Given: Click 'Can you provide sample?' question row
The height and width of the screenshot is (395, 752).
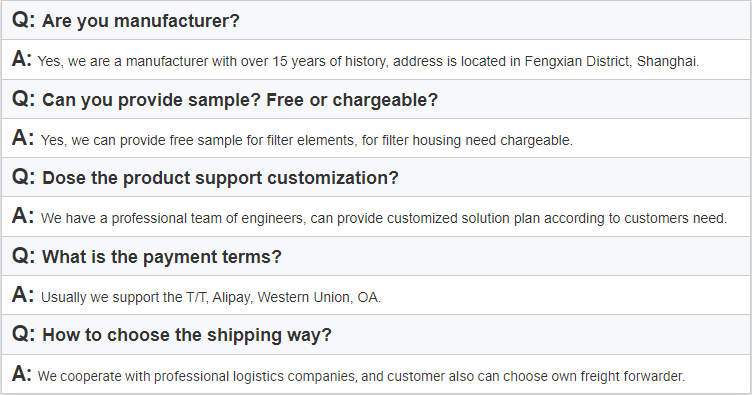Looking at the screenshot, I should 376,99.
